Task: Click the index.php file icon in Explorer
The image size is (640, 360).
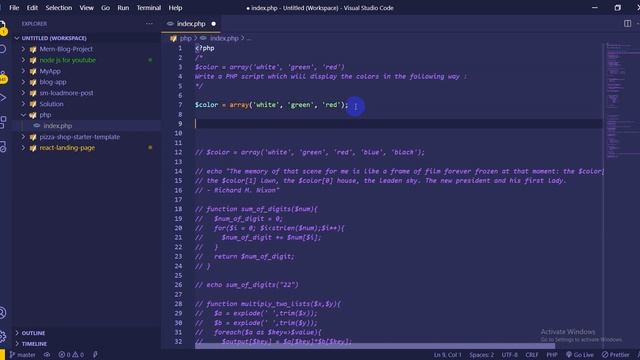Action: tap(37, 126)
